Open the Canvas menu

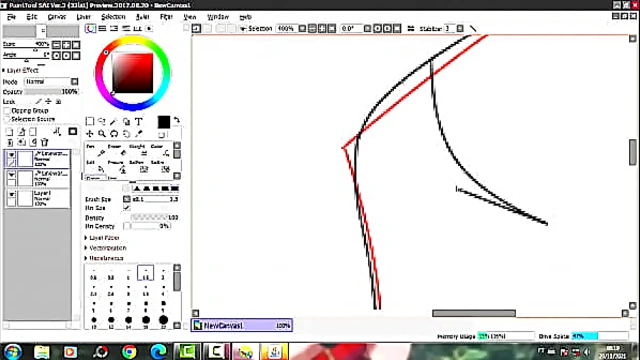[56, 17]
